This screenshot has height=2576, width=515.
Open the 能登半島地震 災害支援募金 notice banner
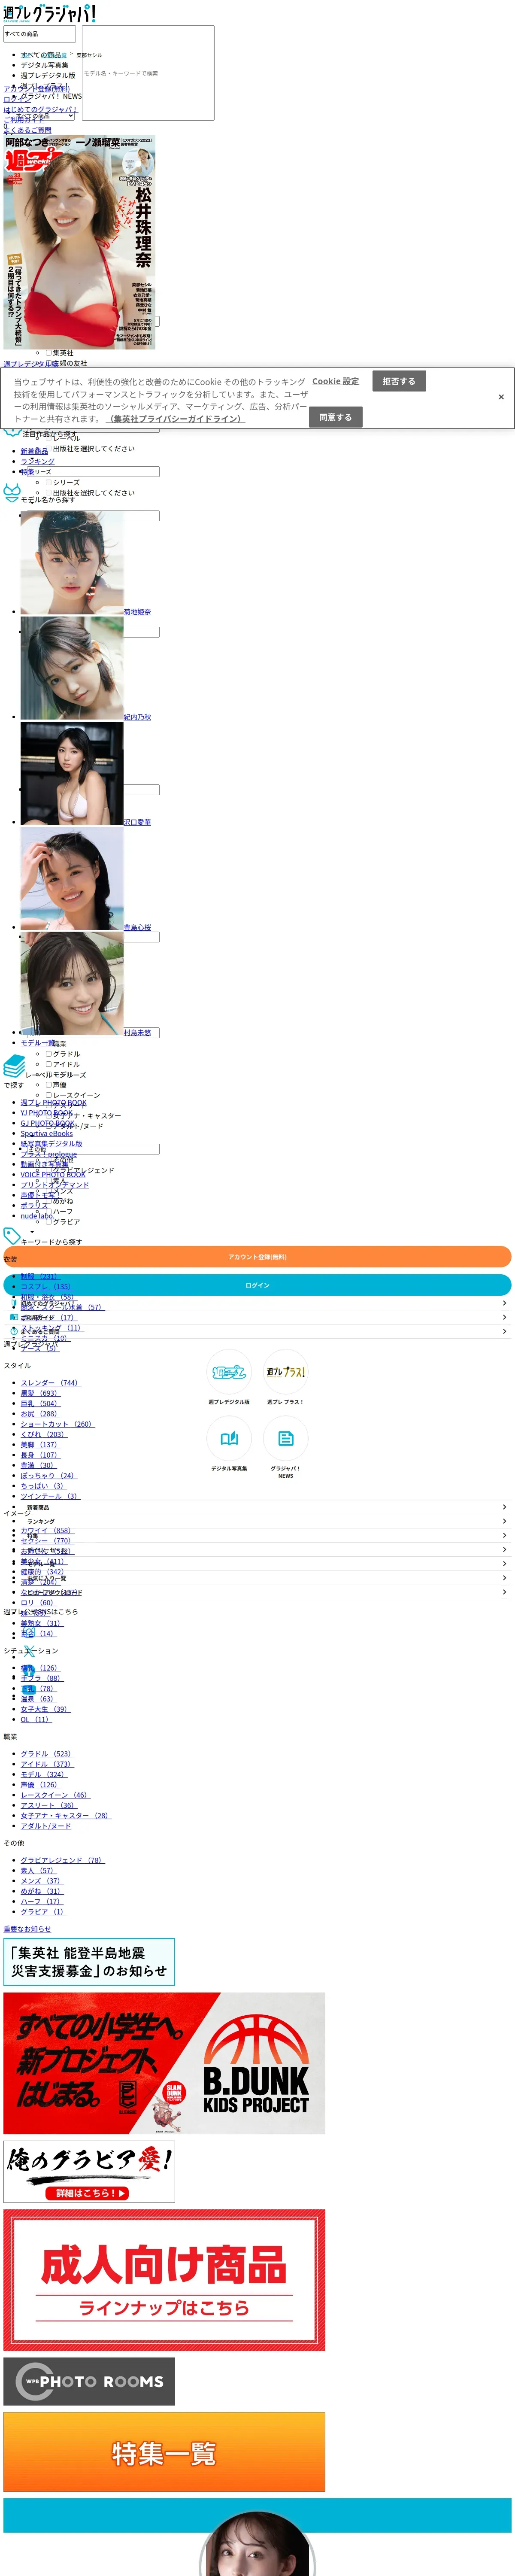coord(89,1962)
